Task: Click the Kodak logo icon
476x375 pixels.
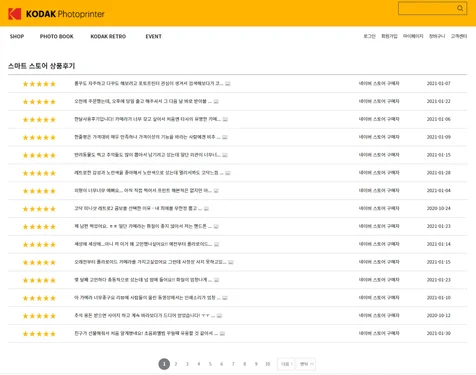Action: point(15,14)
